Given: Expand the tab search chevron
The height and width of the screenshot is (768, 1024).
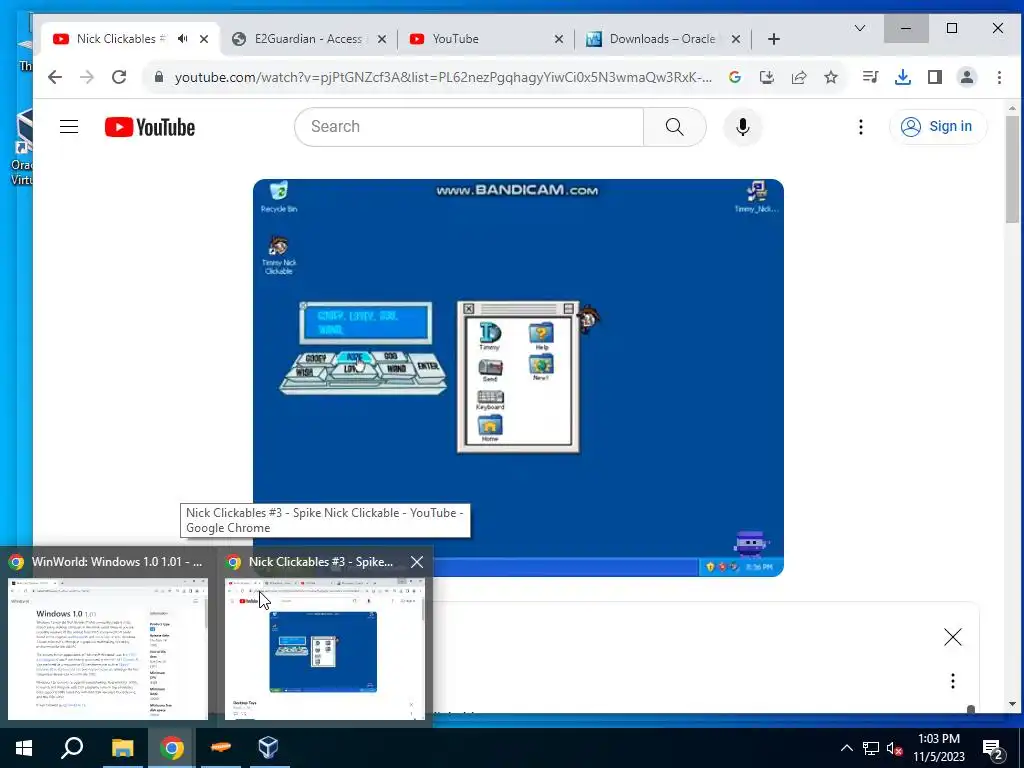Looking at the screenshot, I should coord(860,28).
